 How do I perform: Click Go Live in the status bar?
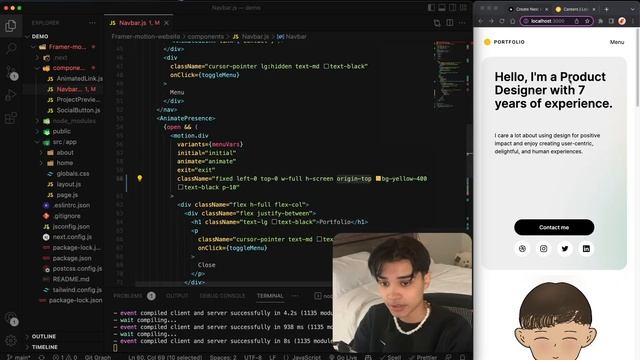click(x=343, y=357)
